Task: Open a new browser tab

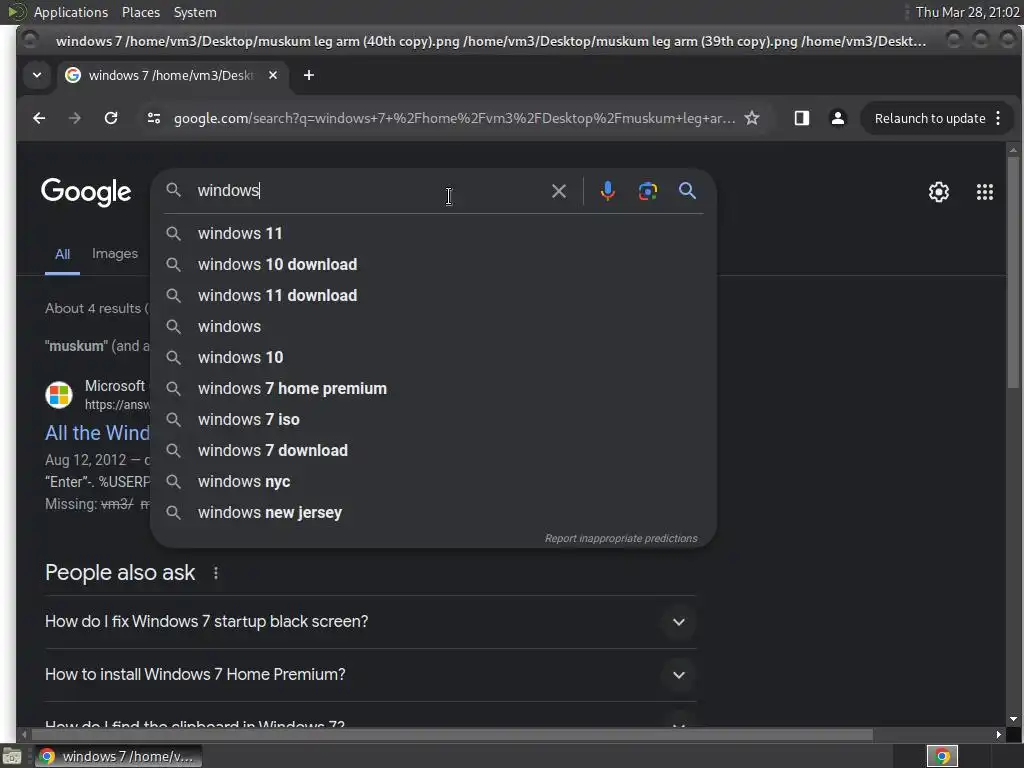Action: 309,75
